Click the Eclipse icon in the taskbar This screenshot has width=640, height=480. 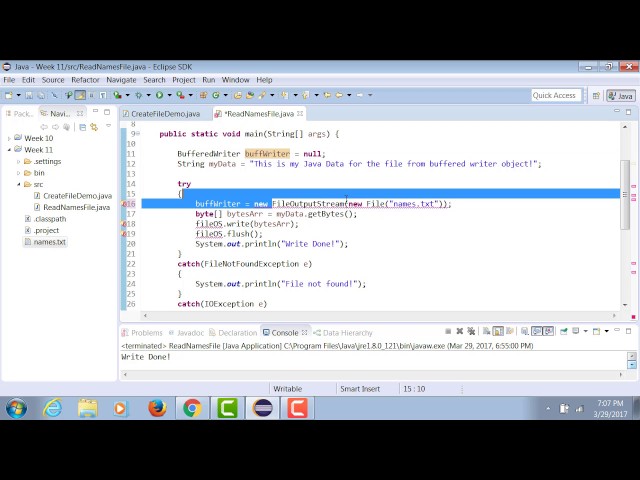(262, 408)
